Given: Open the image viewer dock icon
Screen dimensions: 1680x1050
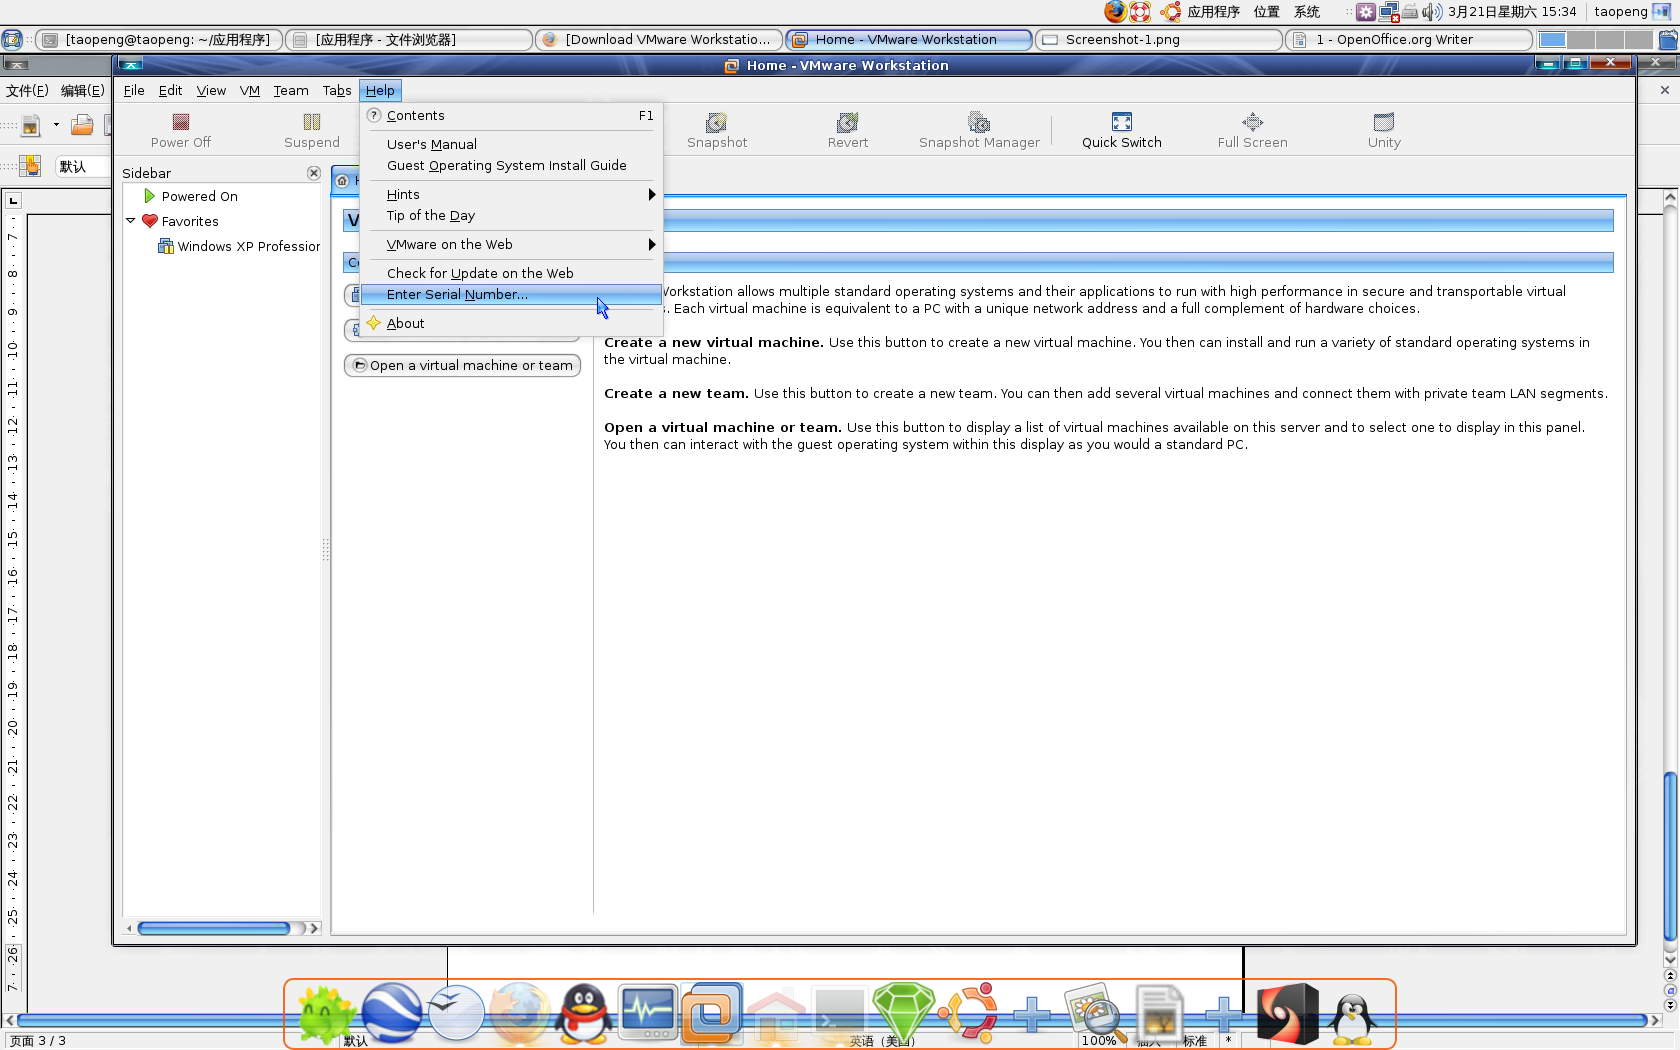Looking at the screenshot, I should (1096, 1013).
